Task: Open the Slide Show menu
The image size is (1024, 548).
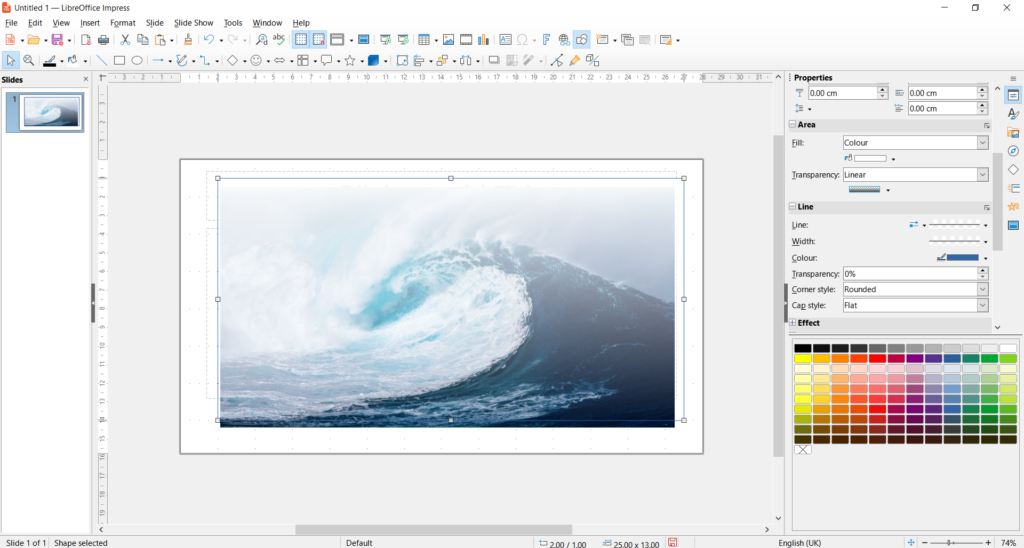Action: click(193, 22)
